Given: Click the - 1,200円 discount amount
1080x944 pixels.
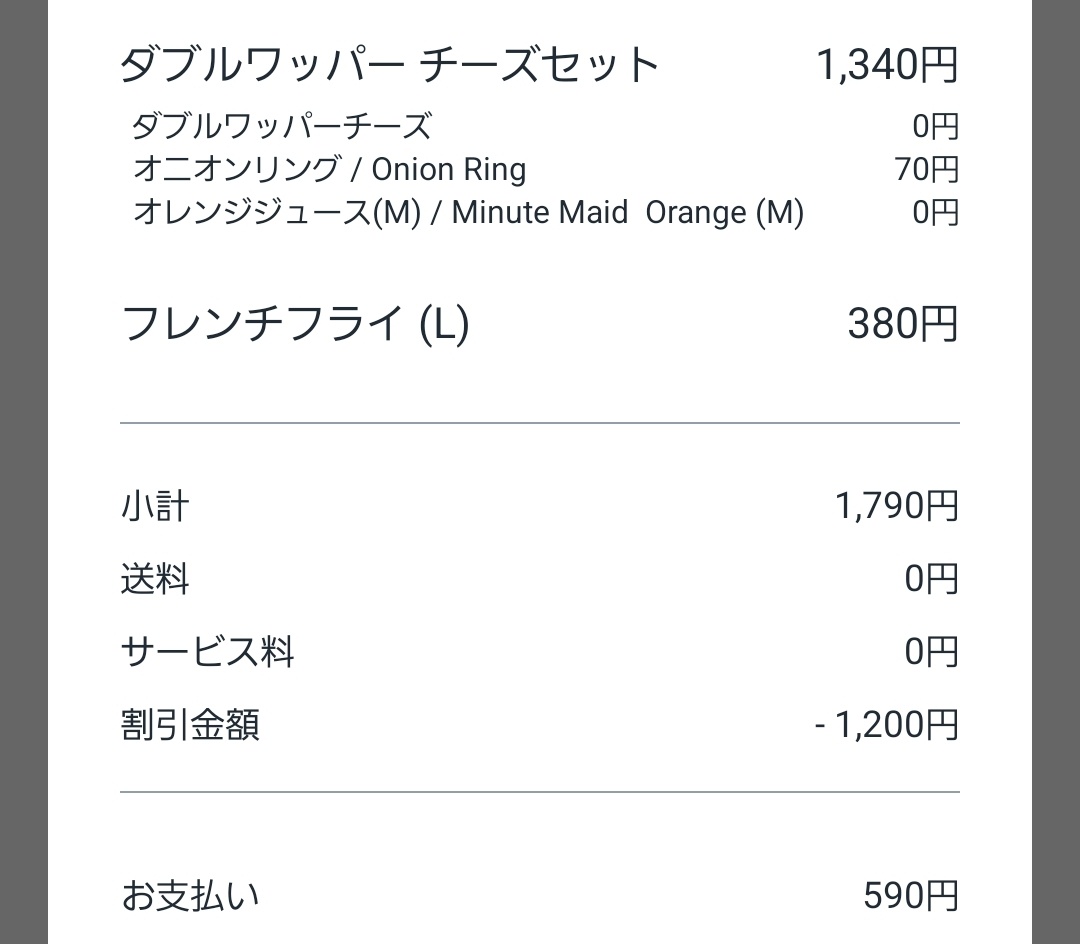Looking at the screenshot, I should click(886, 725).
